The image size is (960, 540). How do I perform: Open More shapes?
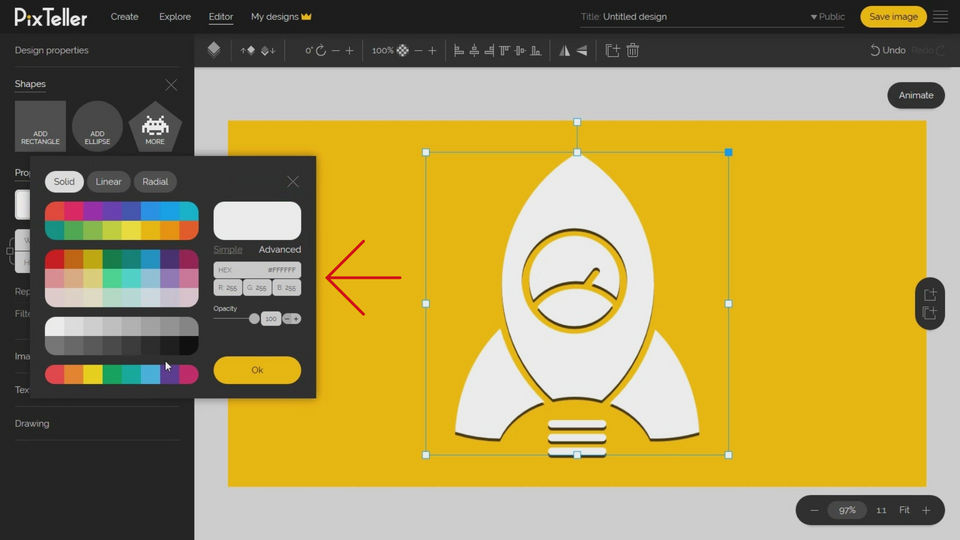(x=155, y=127)
